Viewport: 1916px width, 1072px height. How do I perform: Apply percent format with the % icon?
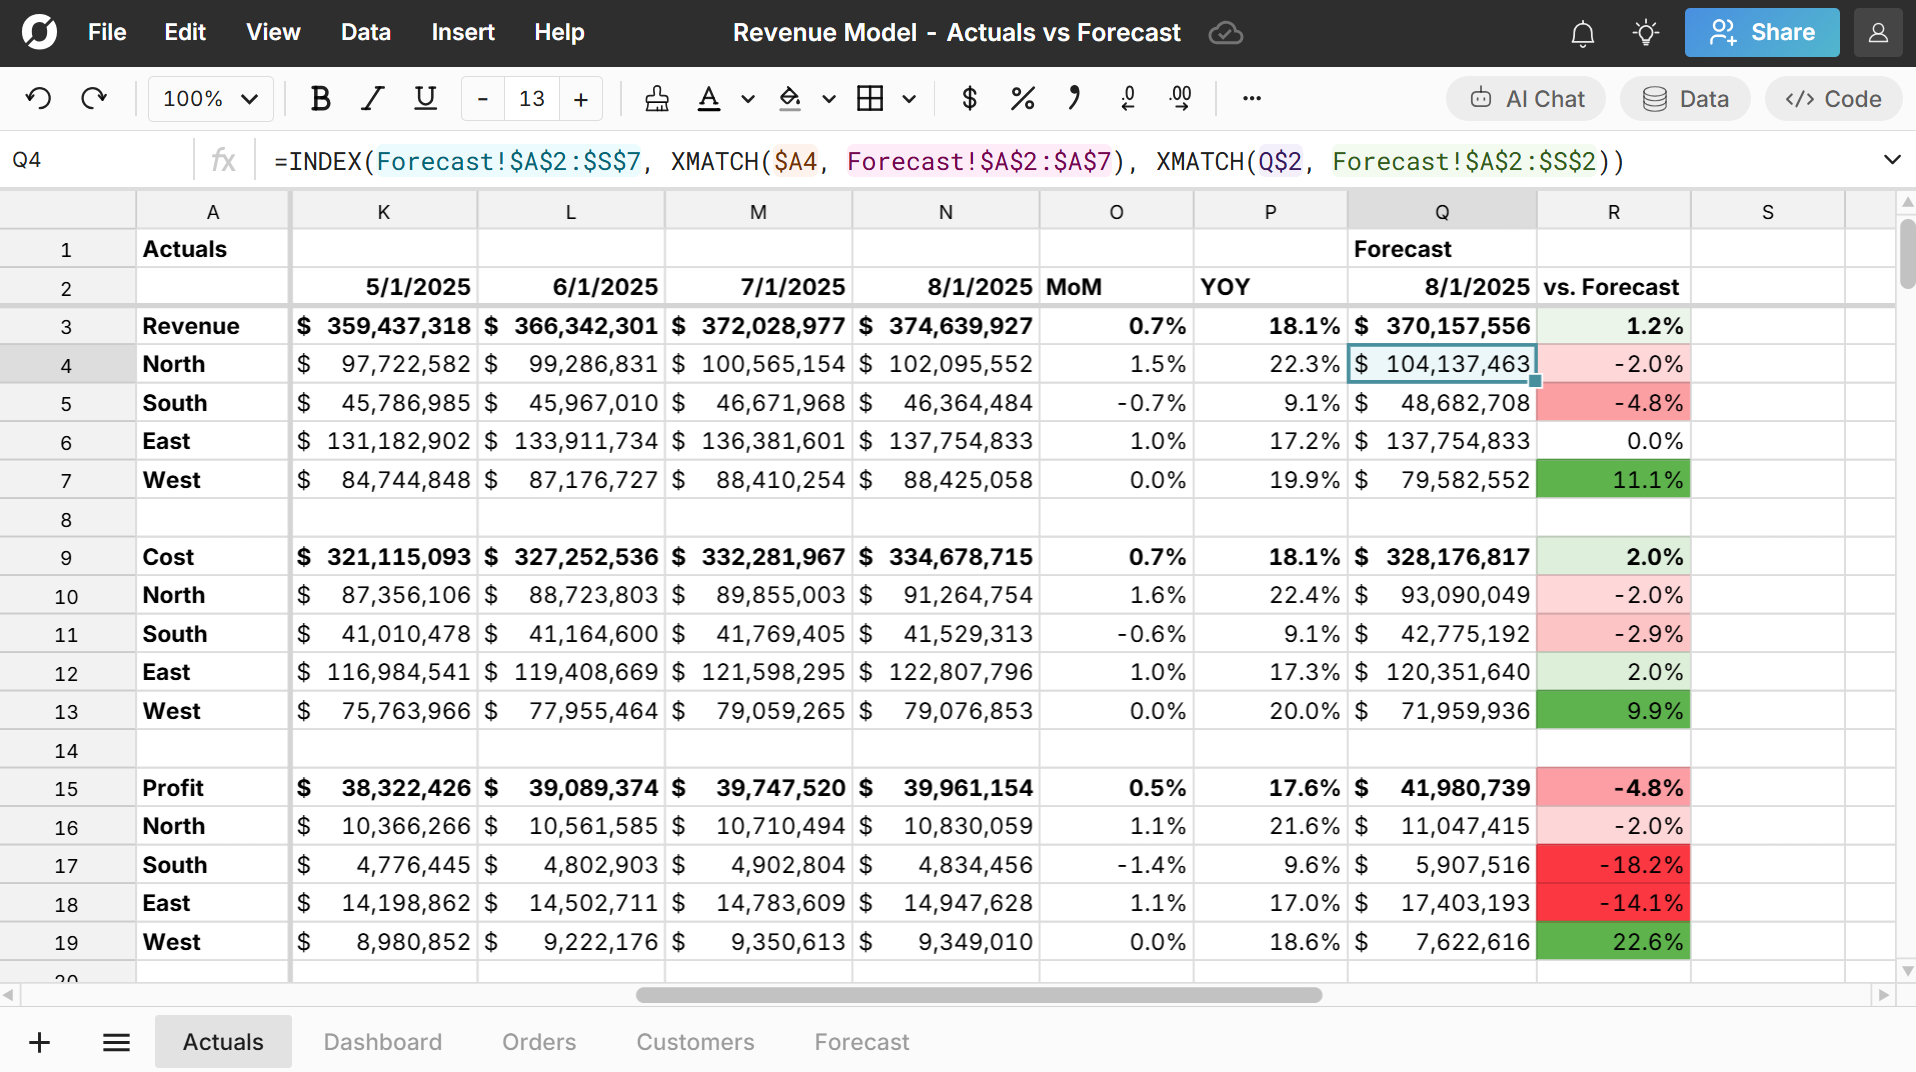coord(1022,98)
